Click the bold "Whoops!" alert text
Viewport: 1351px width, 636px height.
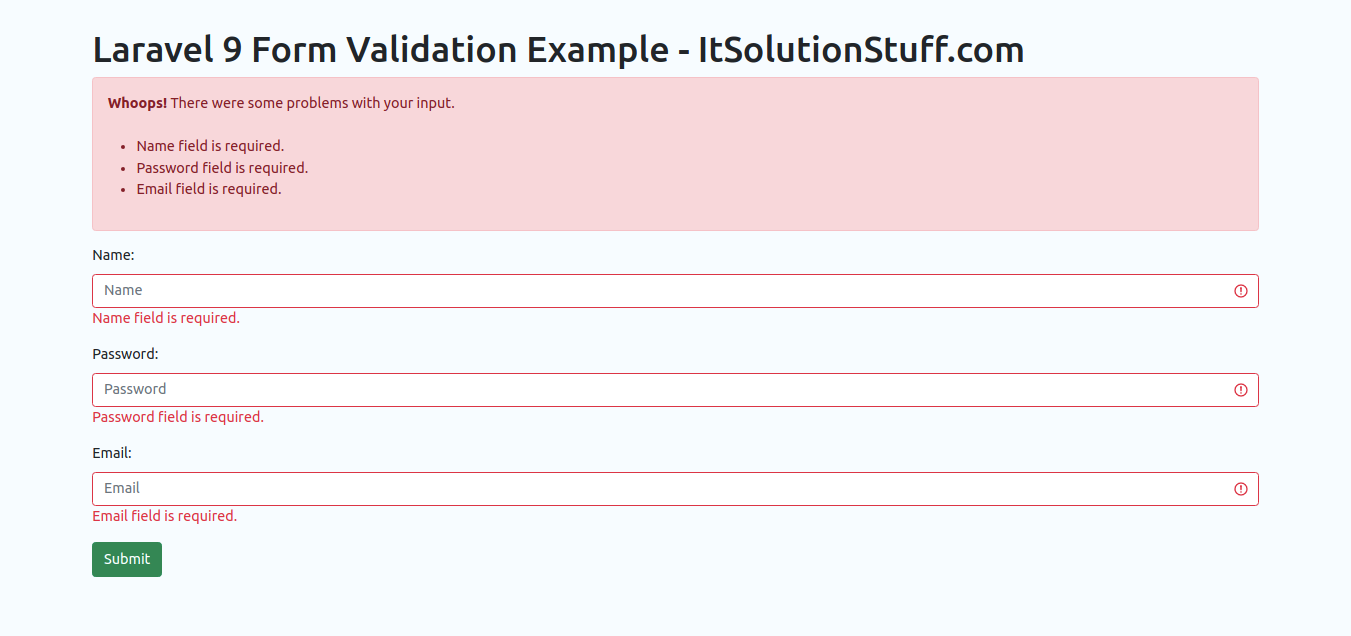(137, 103)
